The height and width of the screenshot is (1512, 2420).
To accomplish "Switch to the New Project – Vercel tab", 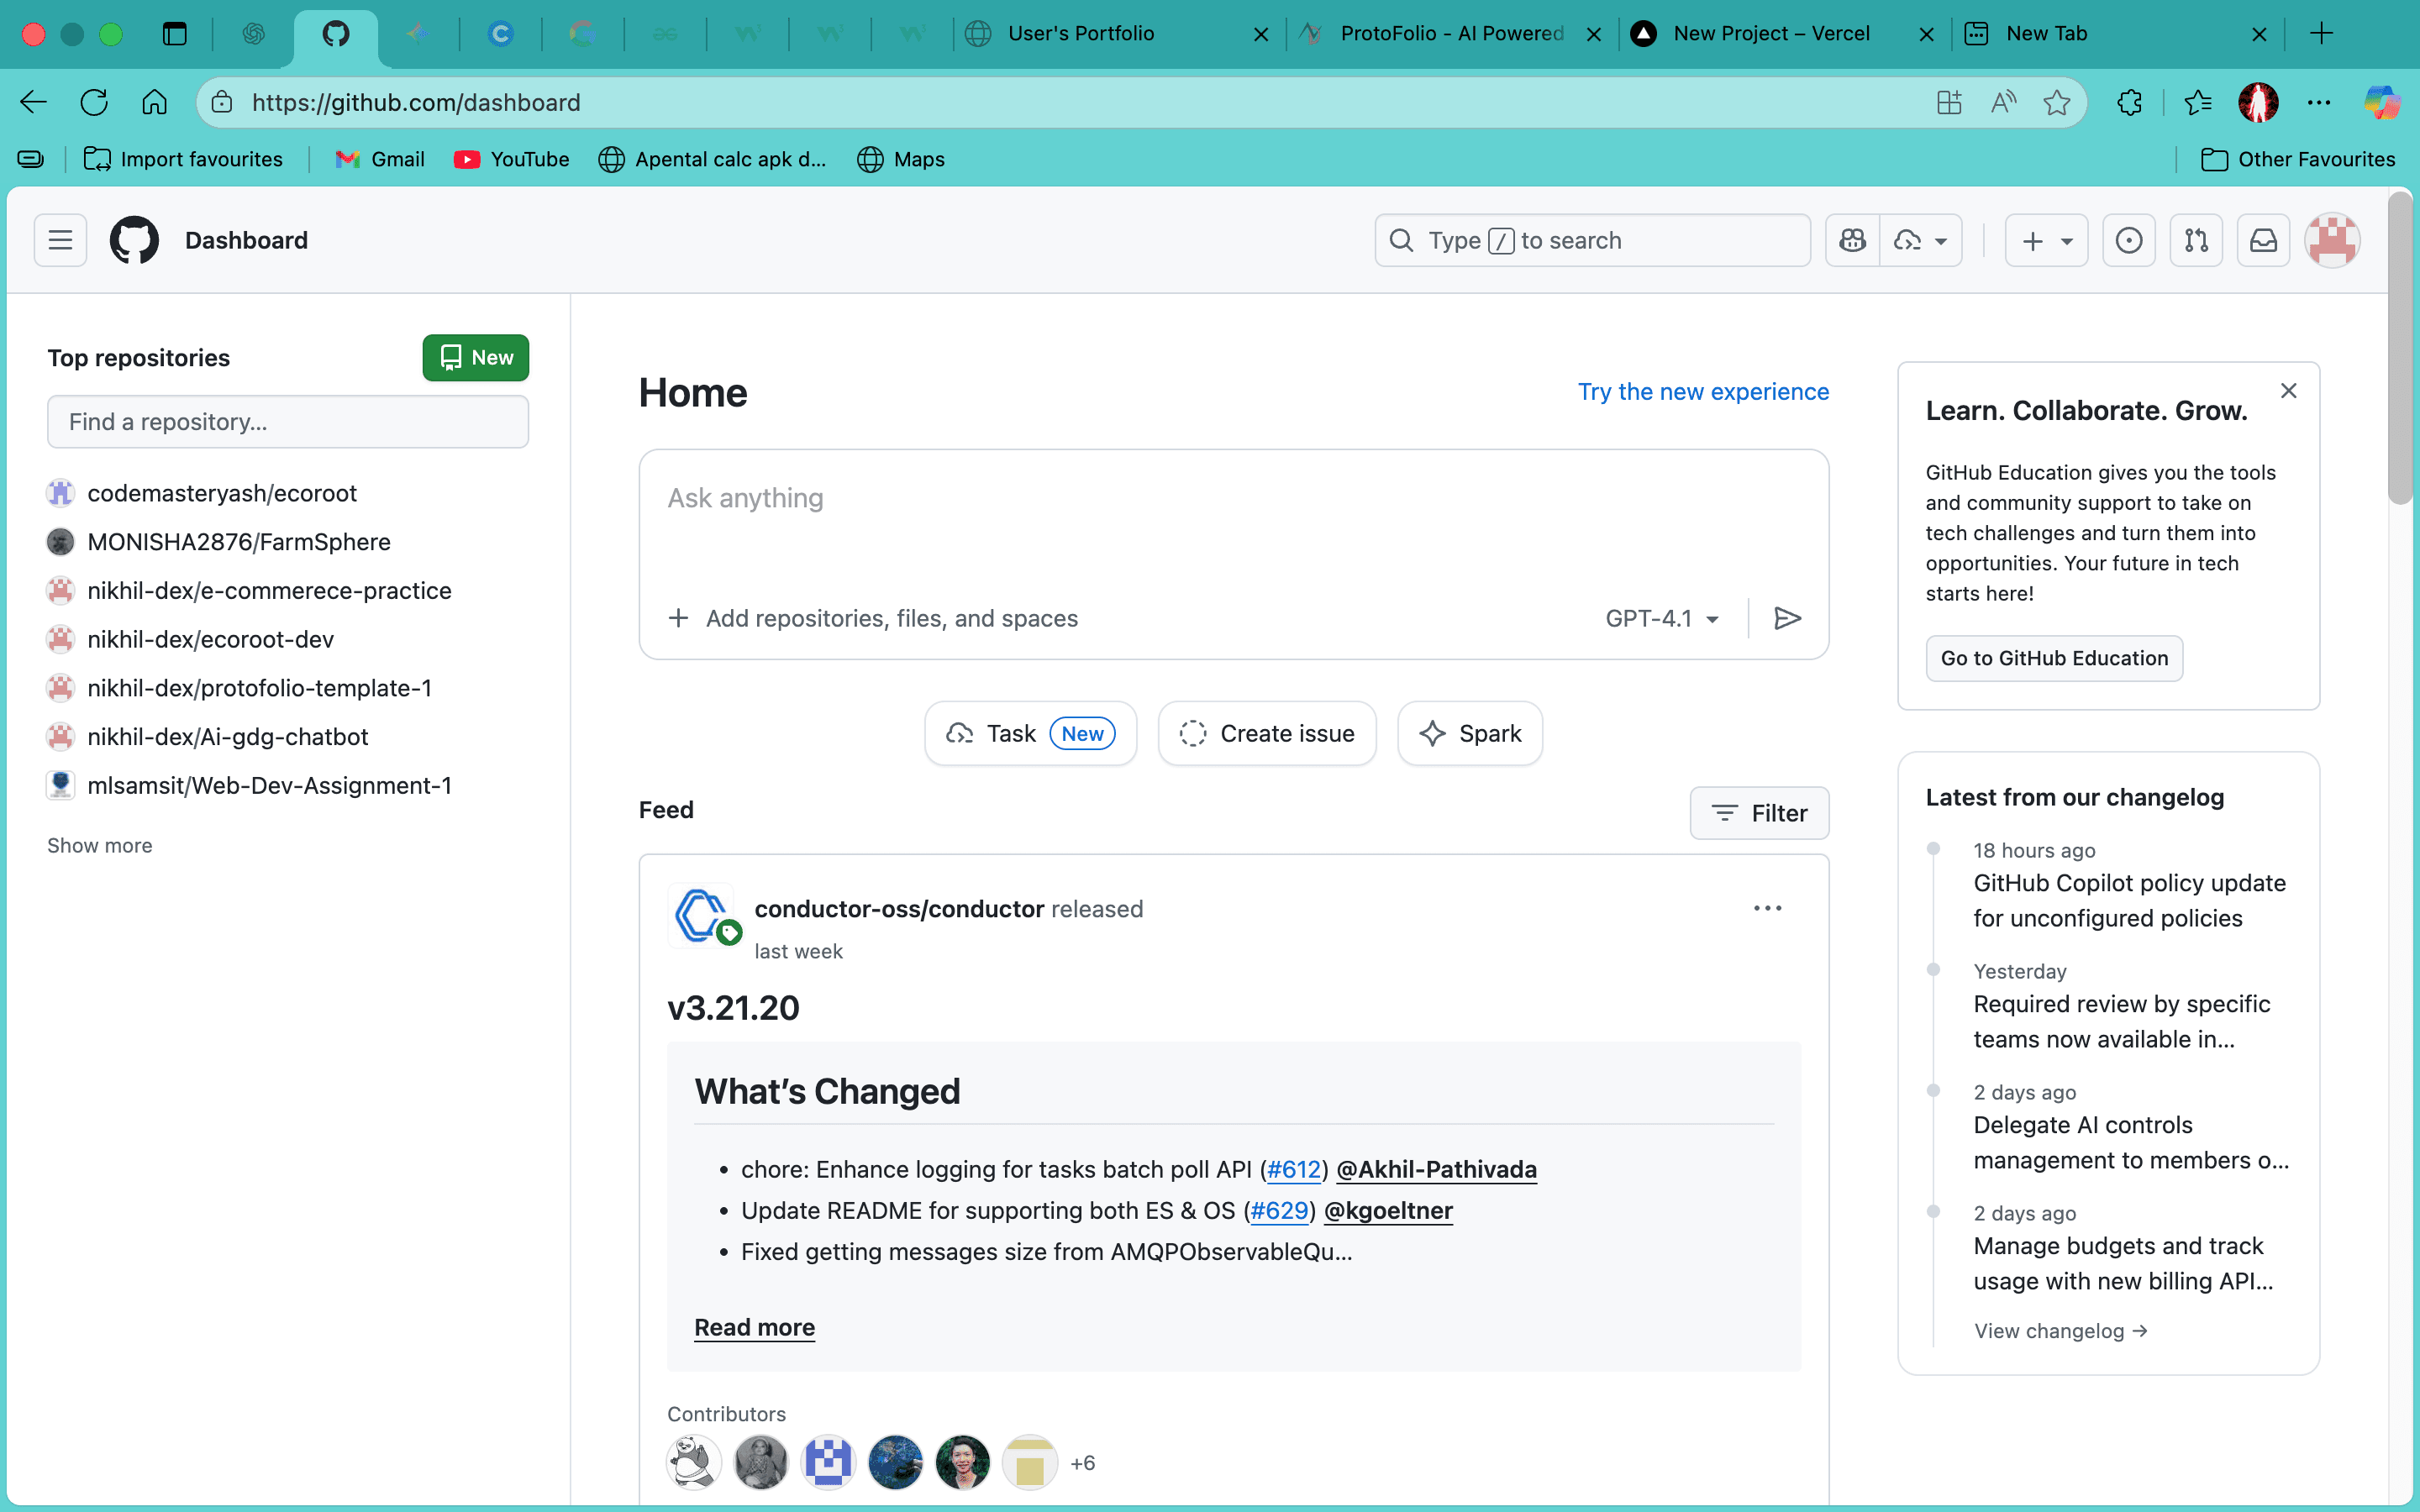I will 1783,33.
